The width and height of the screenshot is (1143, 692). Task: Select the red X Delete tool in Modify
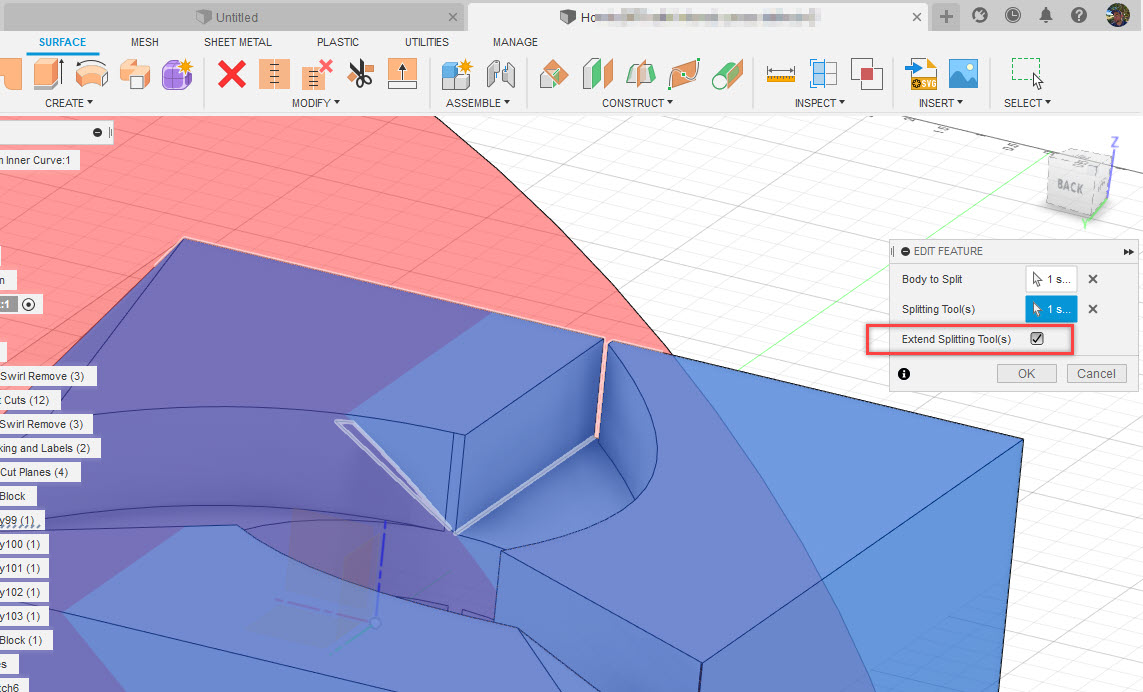231,75
